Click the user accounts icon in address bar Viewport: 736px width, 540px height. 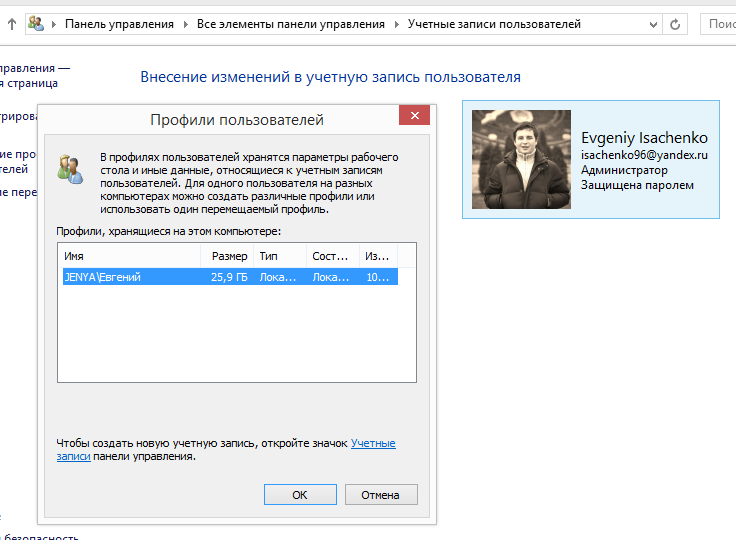[x=36, y=23]
